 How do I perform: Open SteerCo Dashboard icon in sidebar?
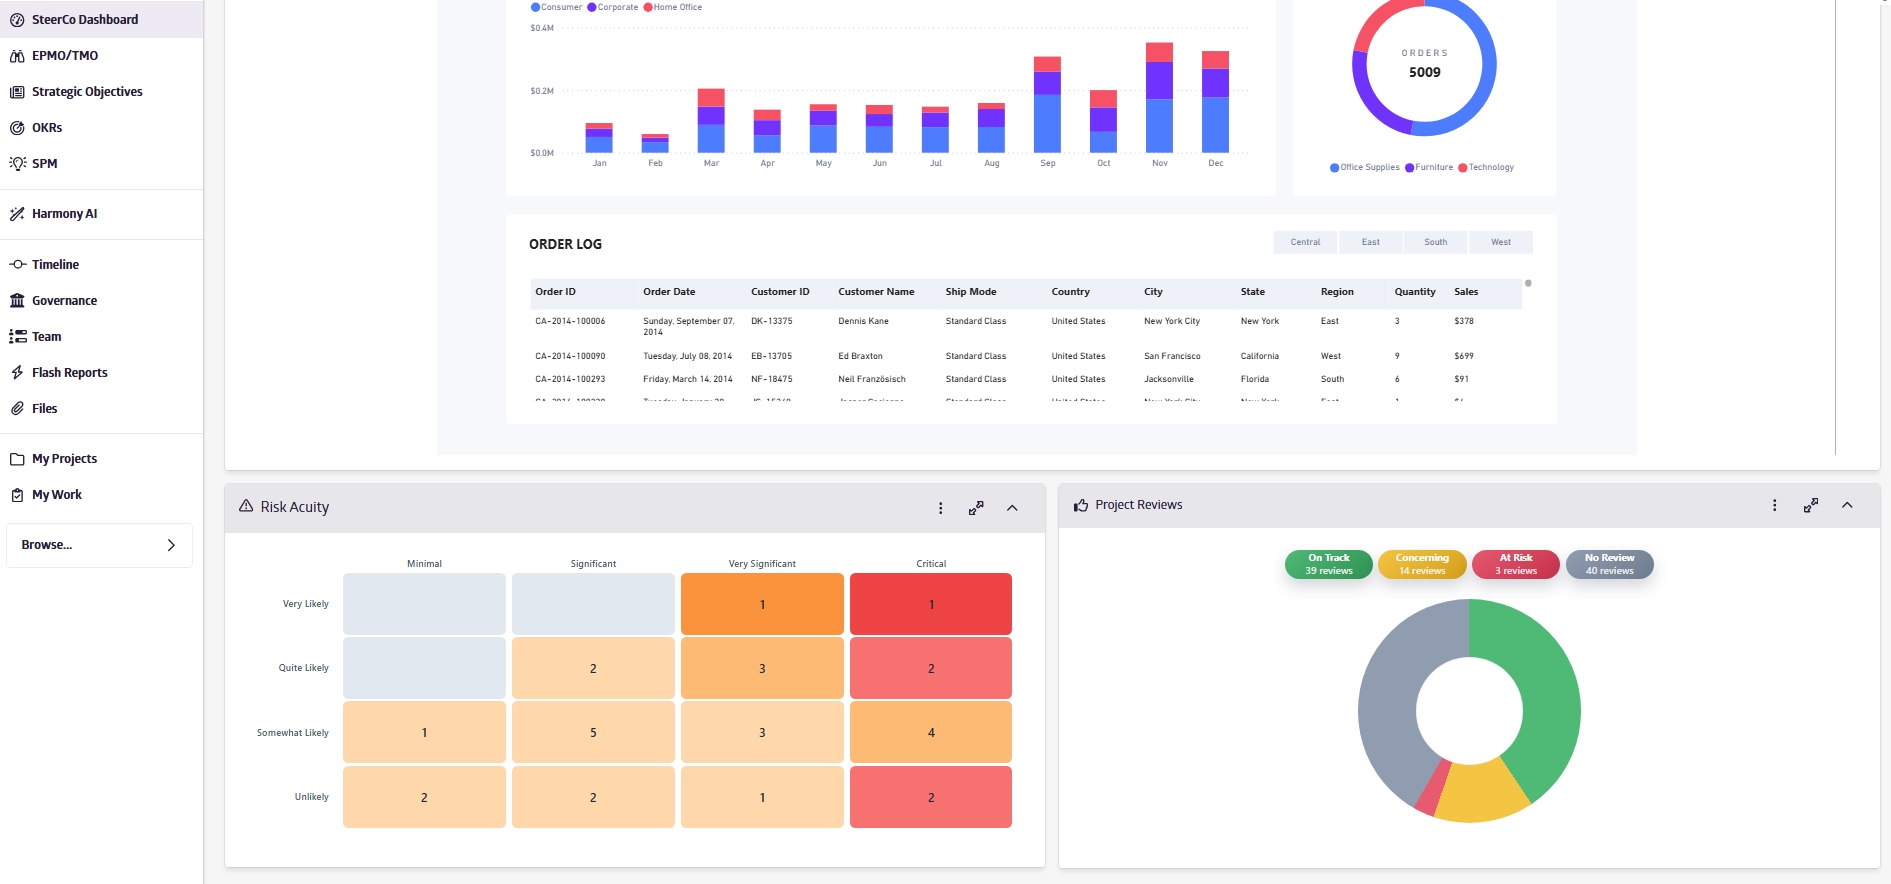[x=17, y=20]
